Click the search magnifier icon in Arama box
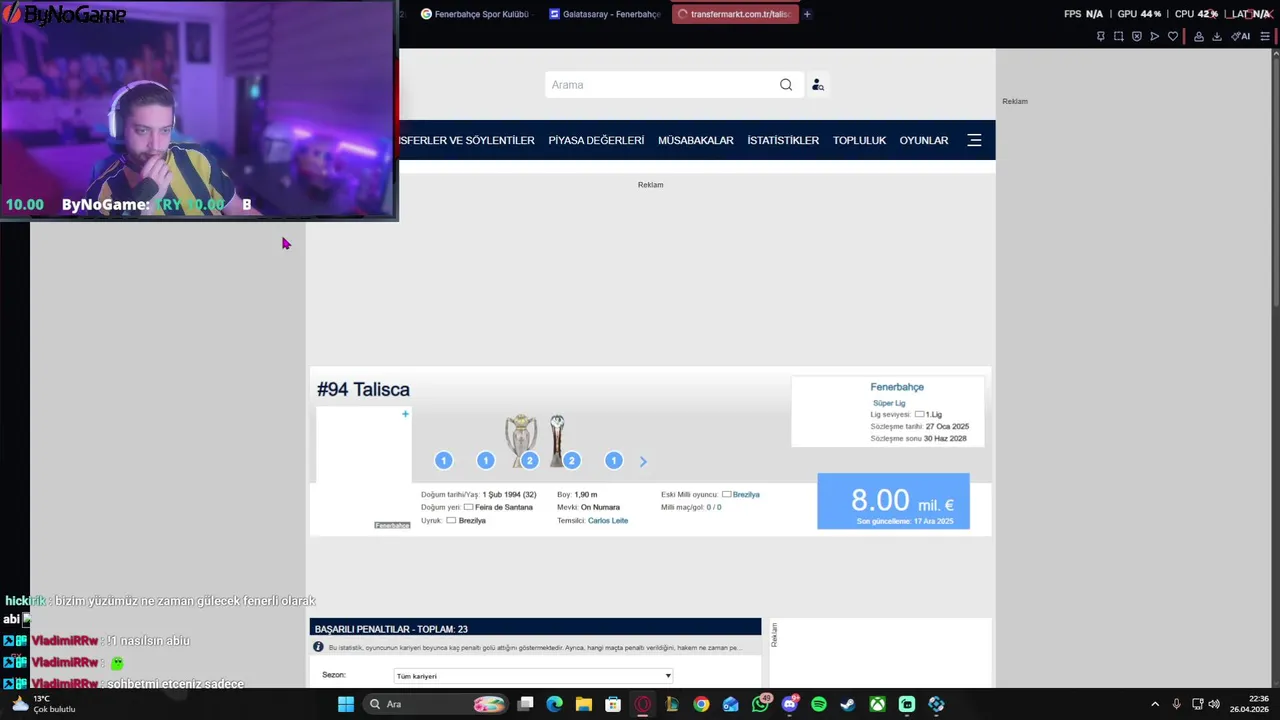 tap(786, 85)
